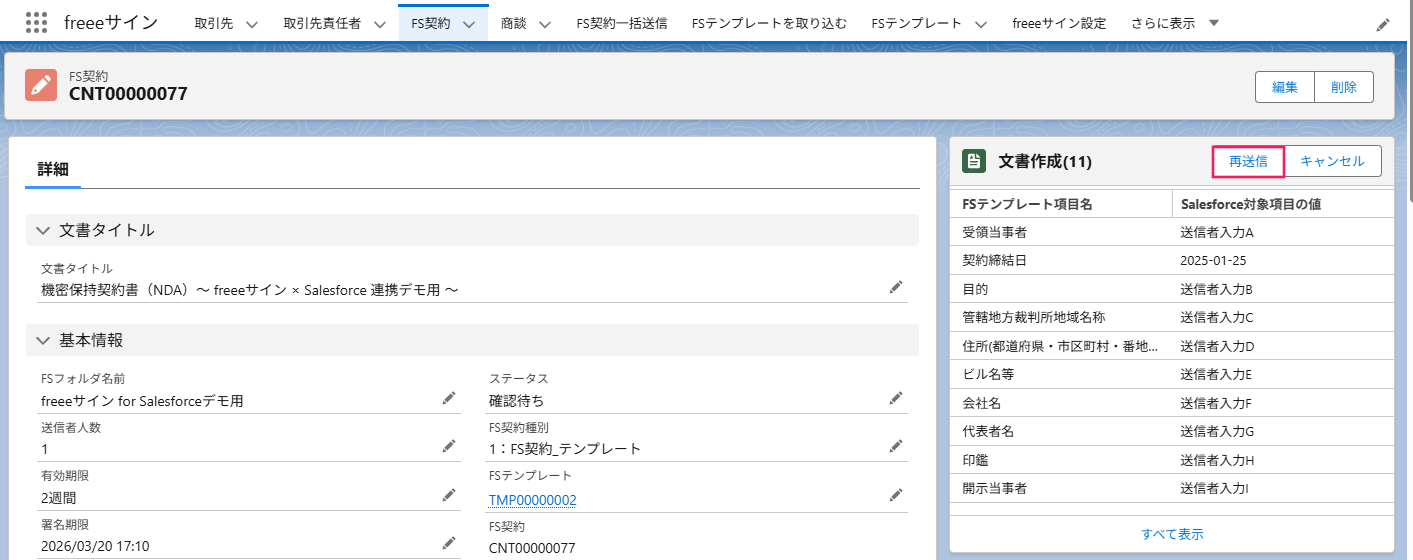
Task: Click the 編集 button
Action: click(1285, 87)
